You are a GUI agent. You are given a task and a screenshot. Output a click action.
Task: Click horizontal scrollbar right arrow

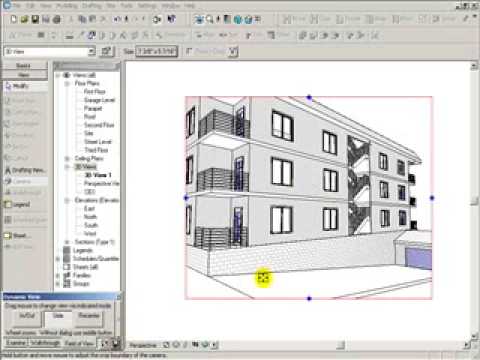coord(467,345)
